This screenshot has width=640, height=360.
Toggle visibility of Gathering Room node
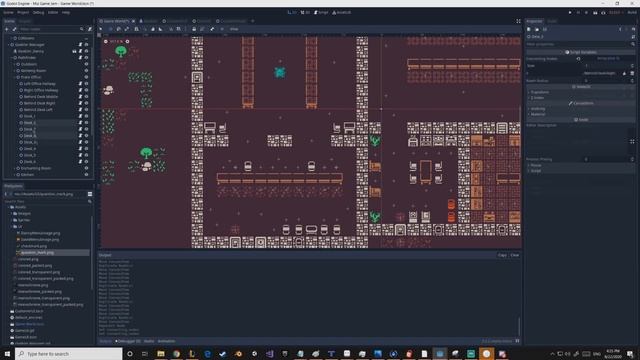pyautogui.click(x=86, y=71)
